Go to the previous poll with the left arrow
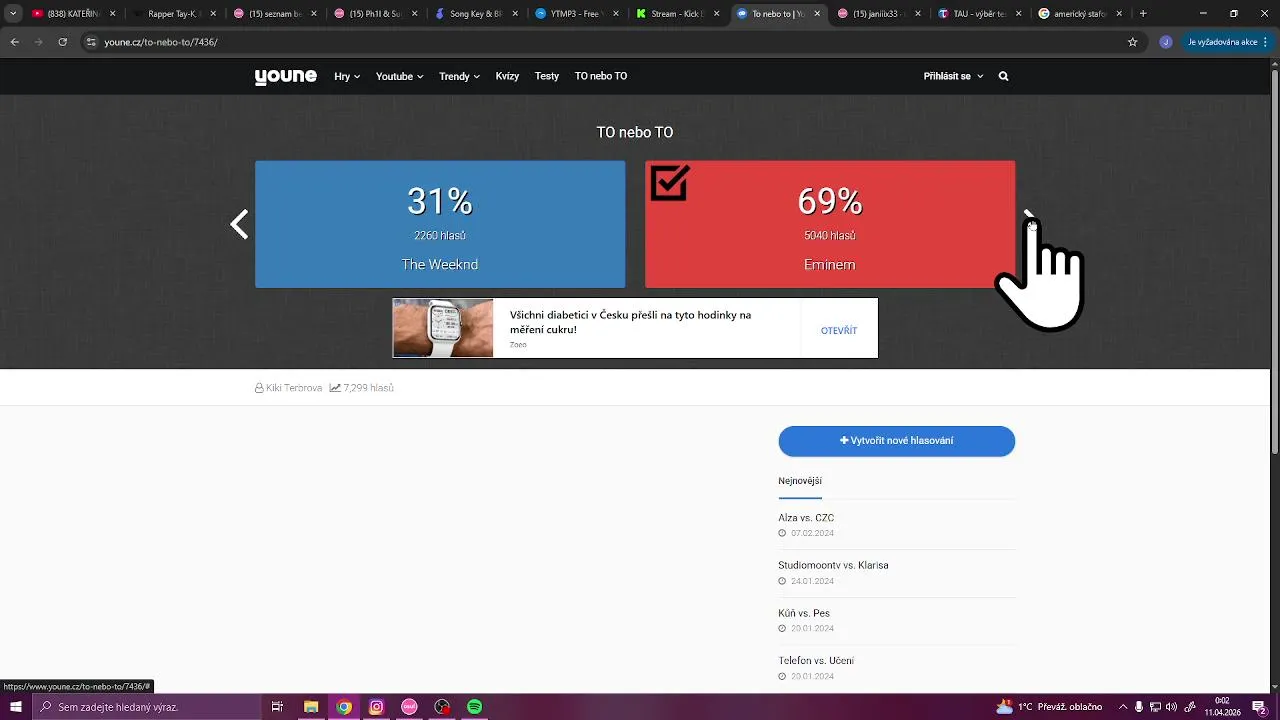Viewport: 1280px width, 720px height. pyautogui.click(x=239, y=224)
